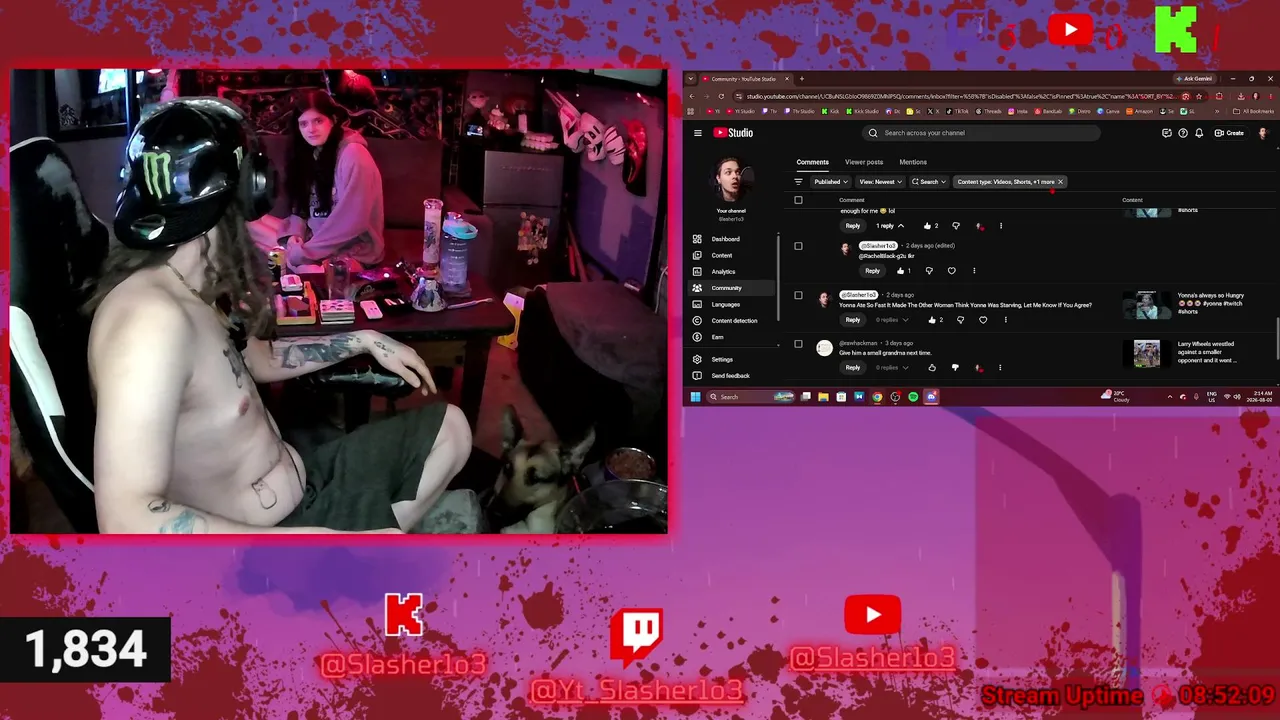Click 'Search across your channel' field

[982, 133]
